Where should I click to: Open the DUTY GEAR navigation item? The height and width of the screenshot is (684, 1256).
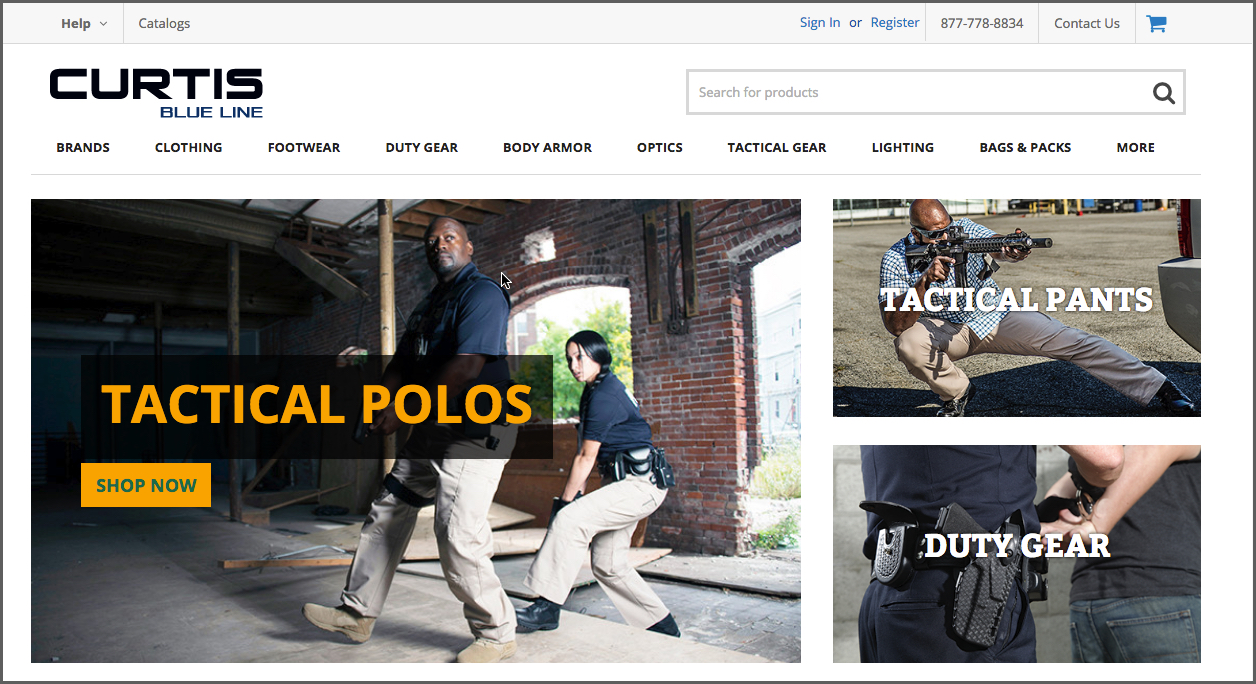(x=421, y=147)
